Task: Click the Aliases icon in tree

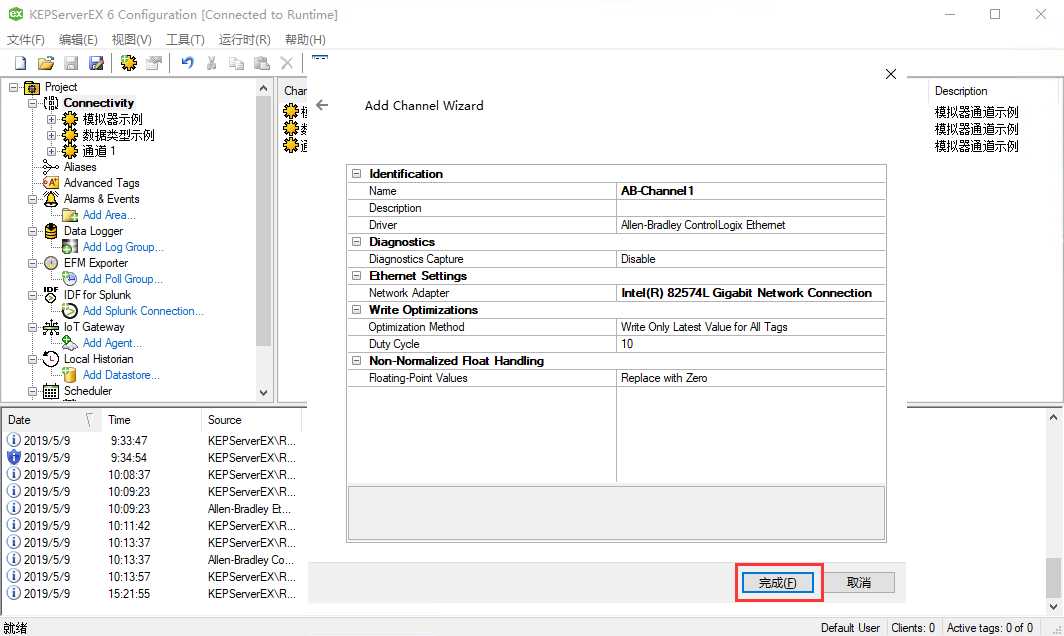Action: pos(51,167)
